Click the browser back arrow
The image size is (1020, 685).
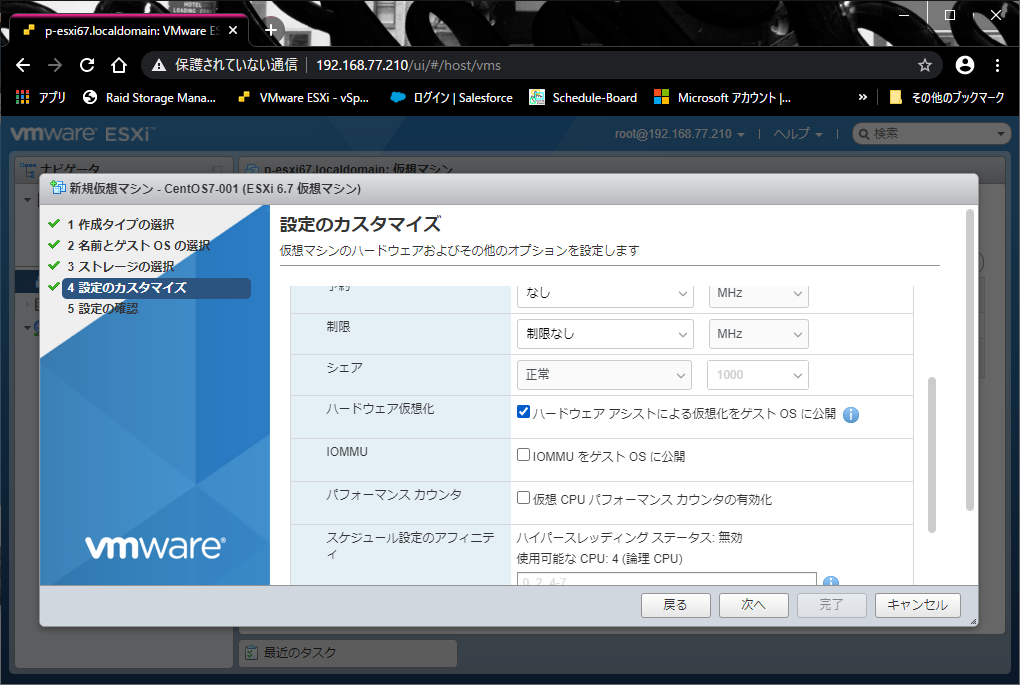(23, 65)
